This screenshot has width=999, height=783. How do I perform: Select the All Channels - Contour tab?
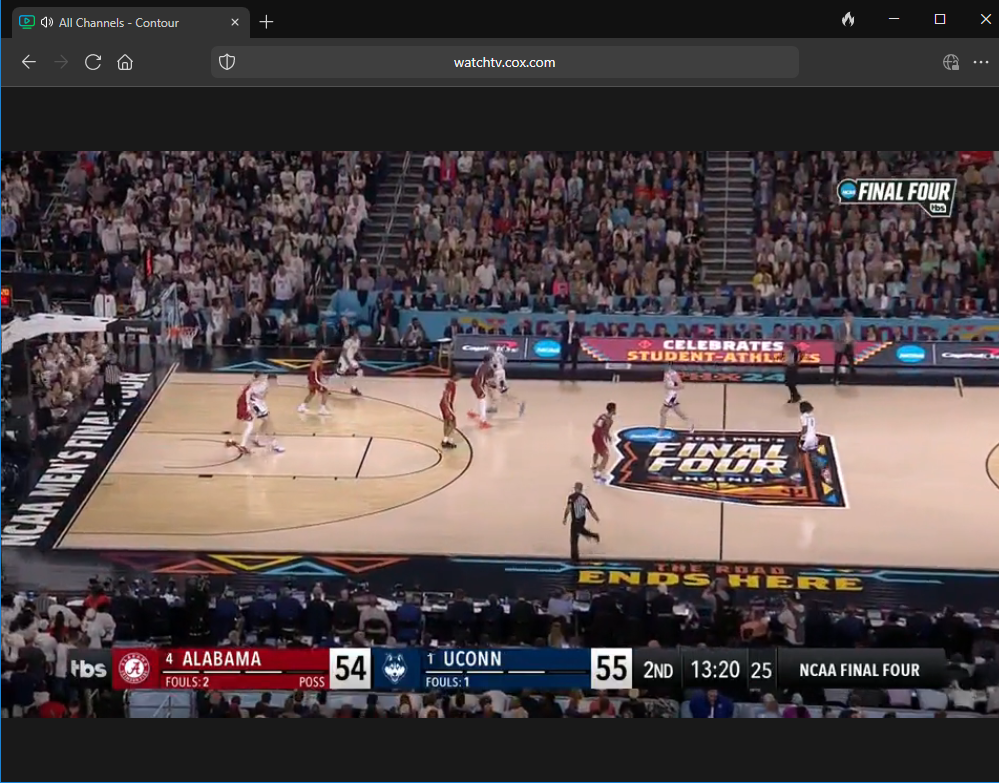coord(131,22)
